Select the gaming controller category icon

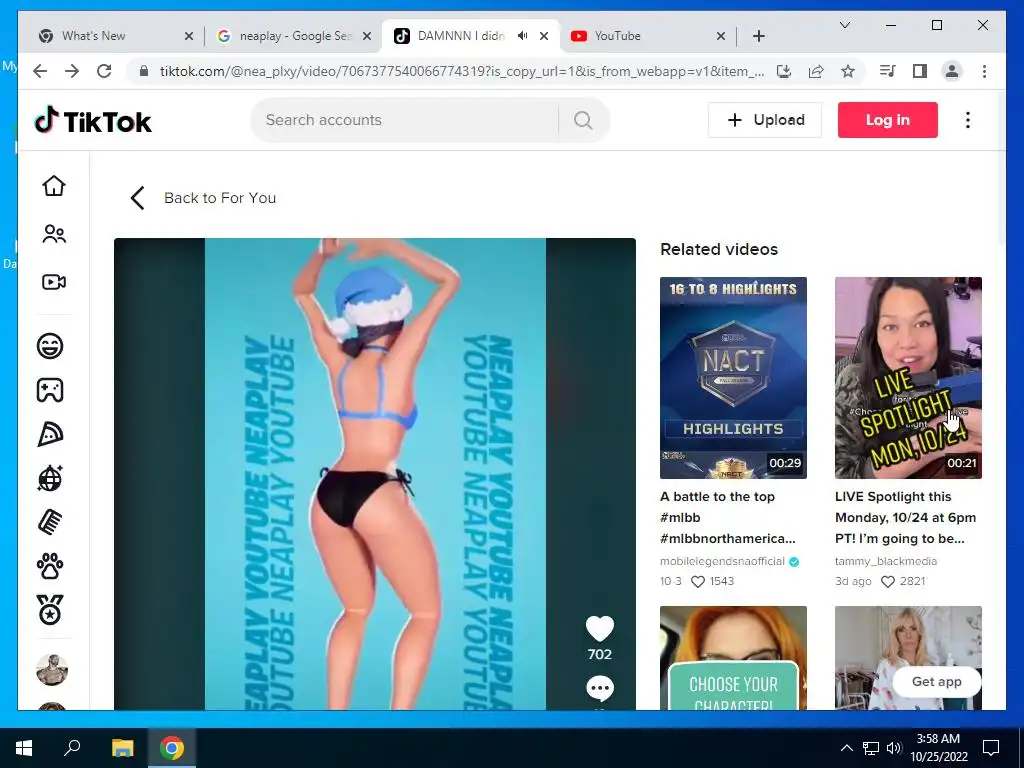(50, 390)
